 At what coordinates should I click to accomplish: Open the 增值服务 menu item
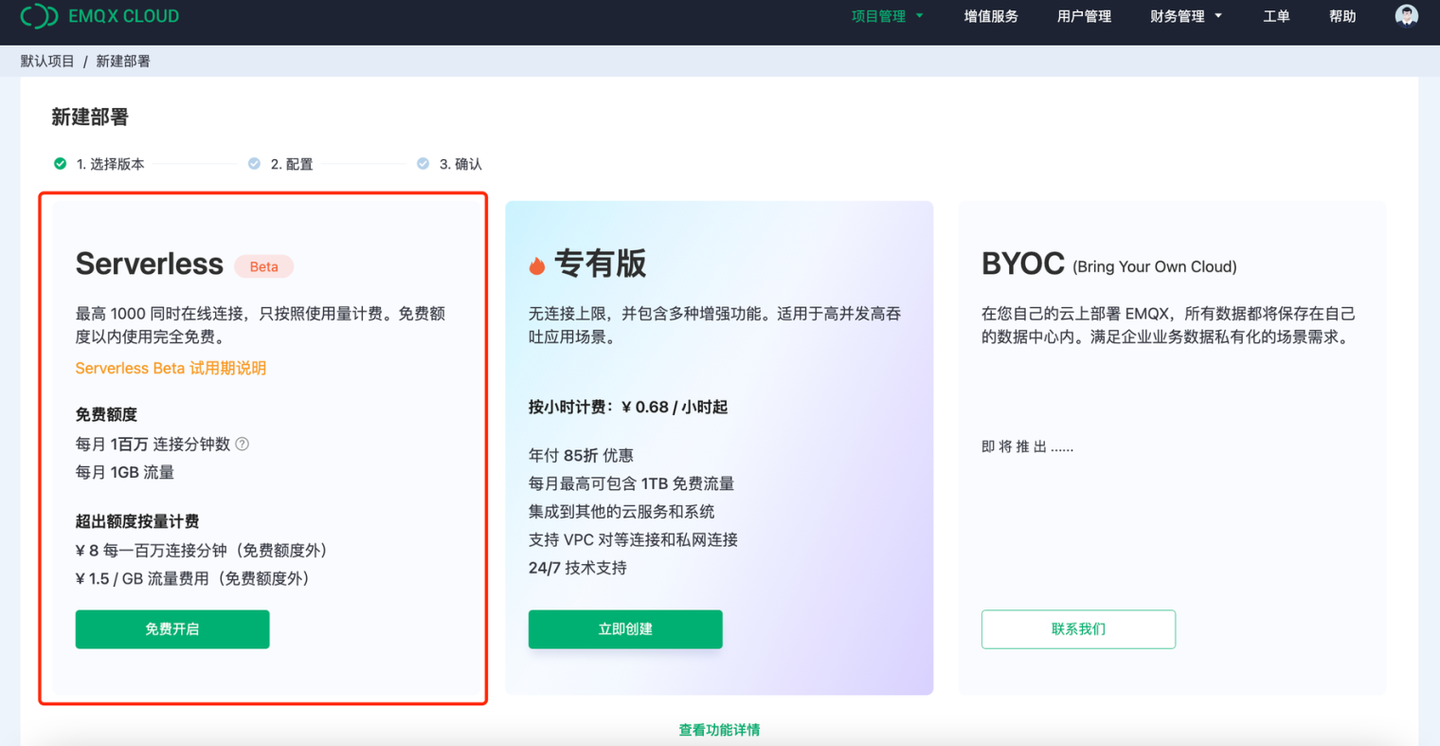[991, 16]
